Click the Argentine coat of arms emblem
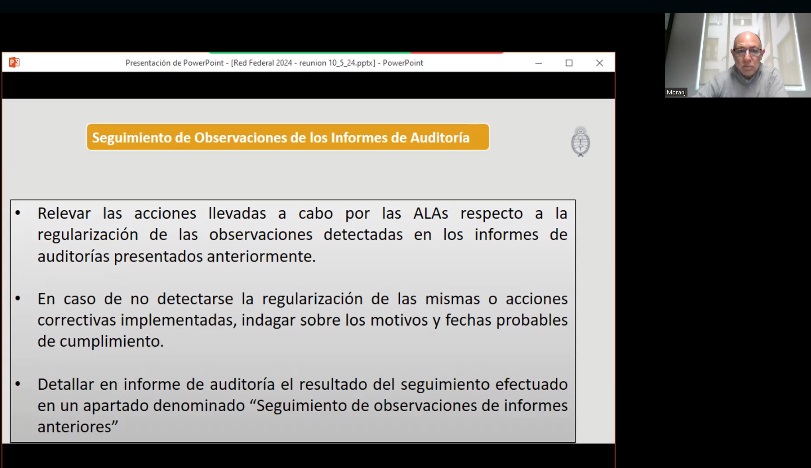This screenshot has width=811, height=468. click(580, 141)
